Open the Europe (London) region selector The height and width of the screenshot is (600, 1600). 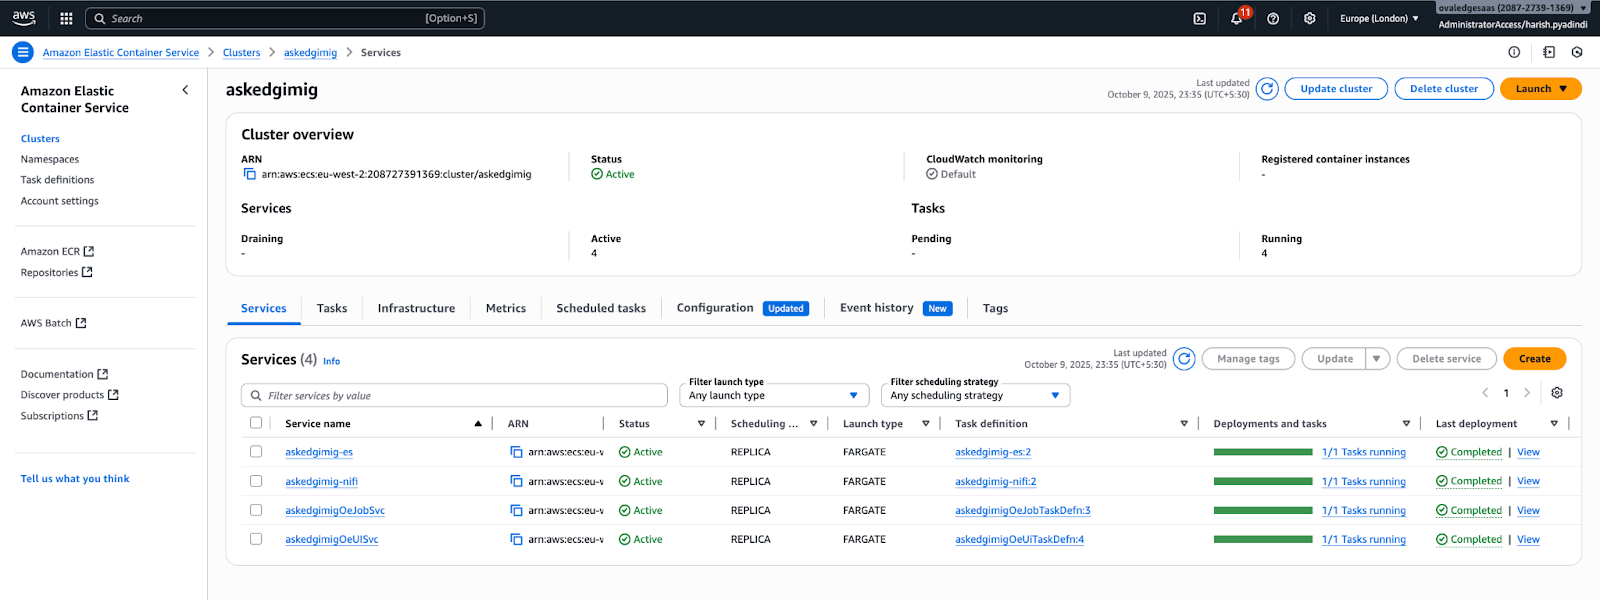(1379, 18)
